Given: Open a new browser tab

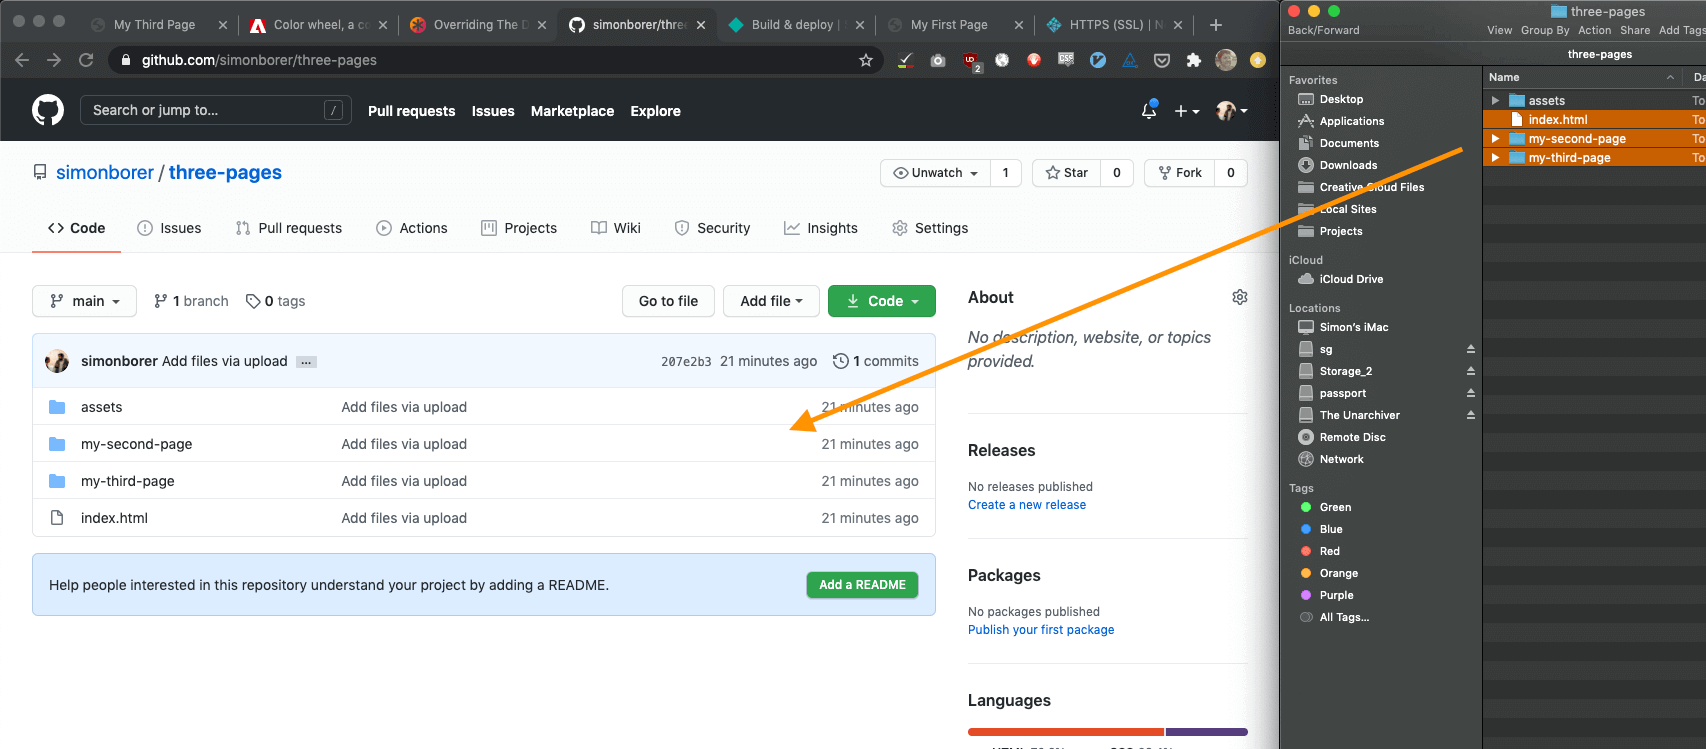Looking at the screenshot, I should (1216, 25).
